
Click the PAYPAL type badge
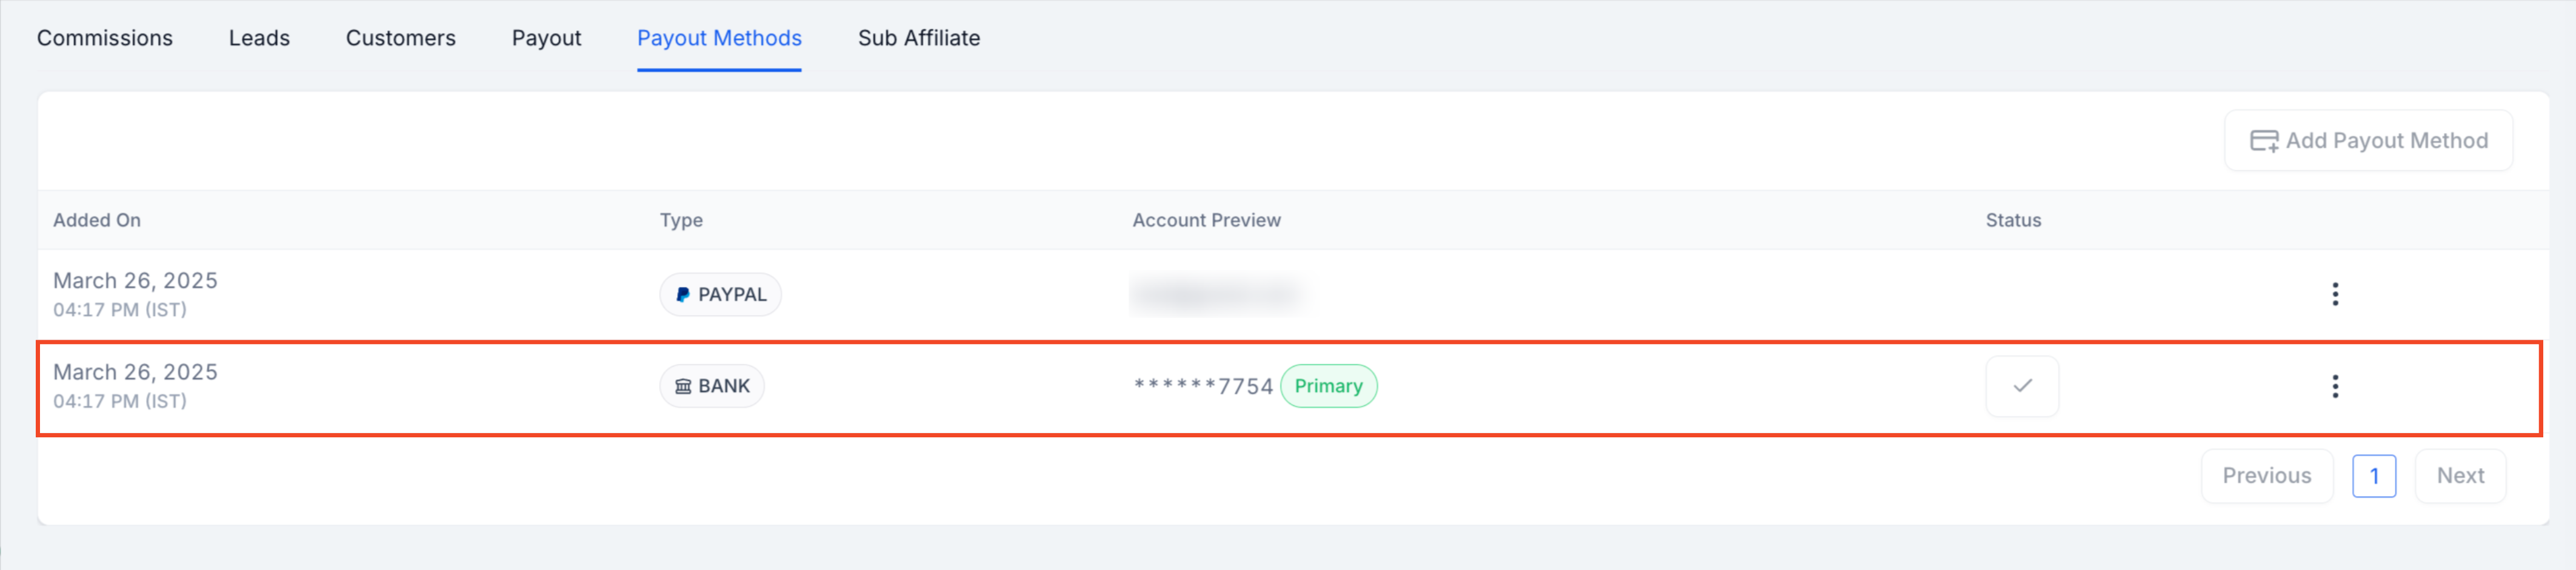tap(720, 295)
